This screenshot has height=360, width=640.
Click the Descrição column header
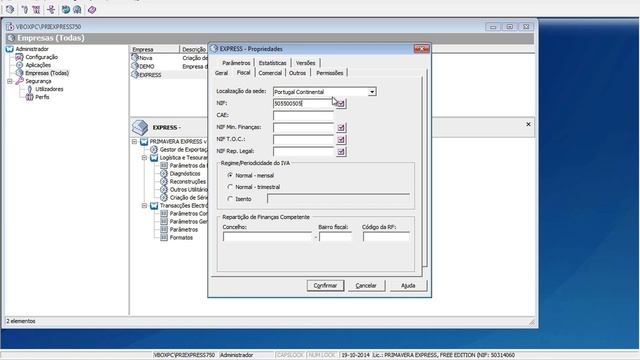point(194,49)
